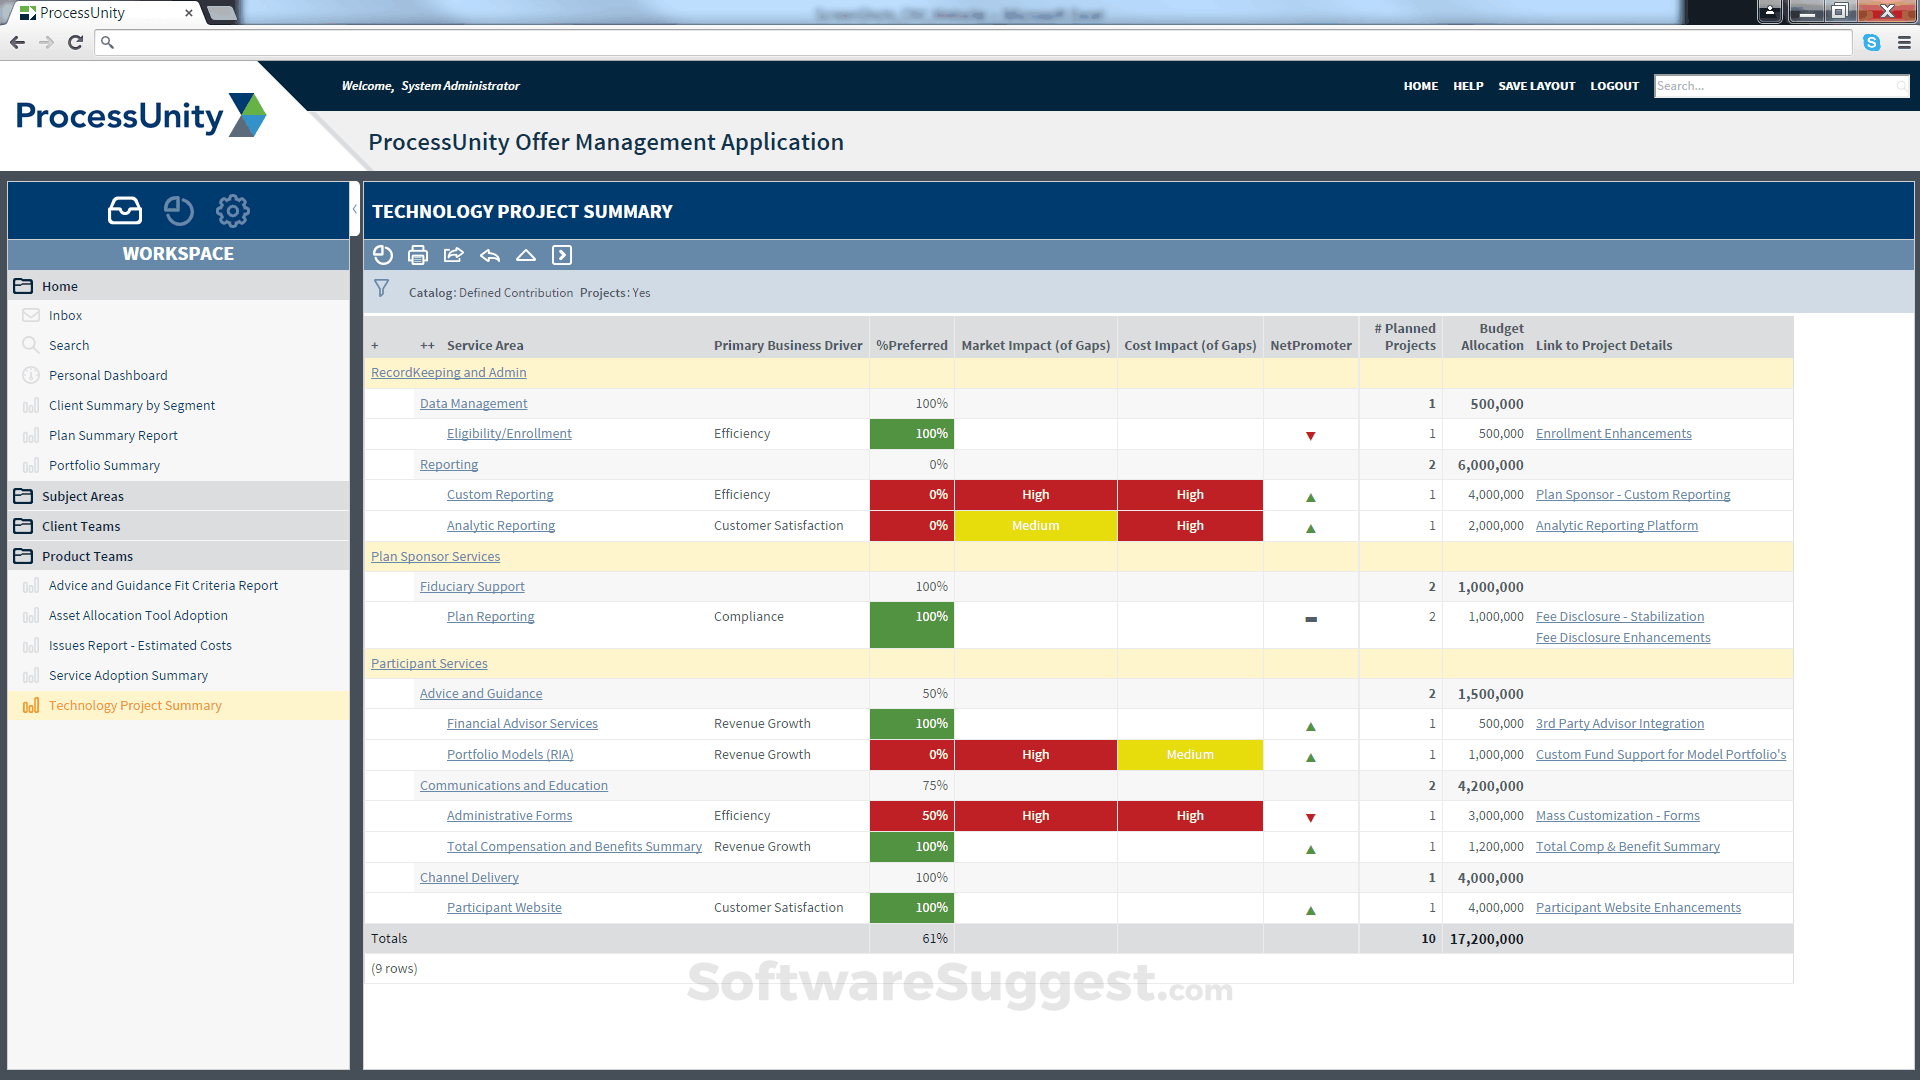Click the green 100% bar for Plan Reporting
The height and width of the screenshot is (1080, 1920).
911,625
